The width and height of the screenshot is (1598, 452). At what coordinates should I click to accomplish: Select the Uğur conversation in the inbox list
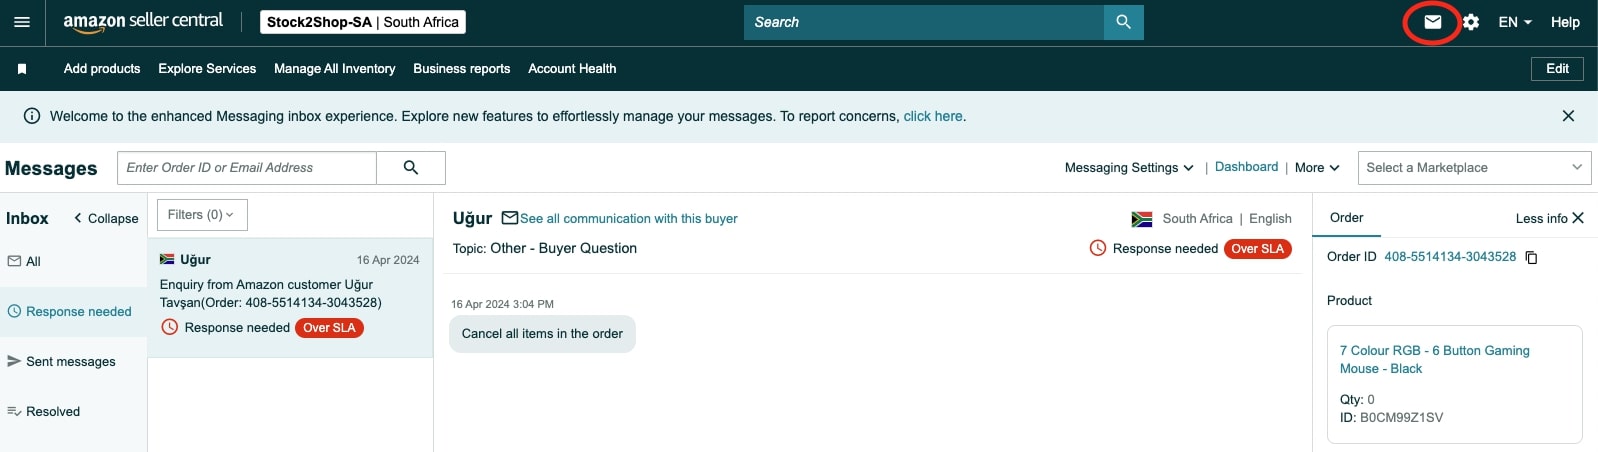point(291,298)
